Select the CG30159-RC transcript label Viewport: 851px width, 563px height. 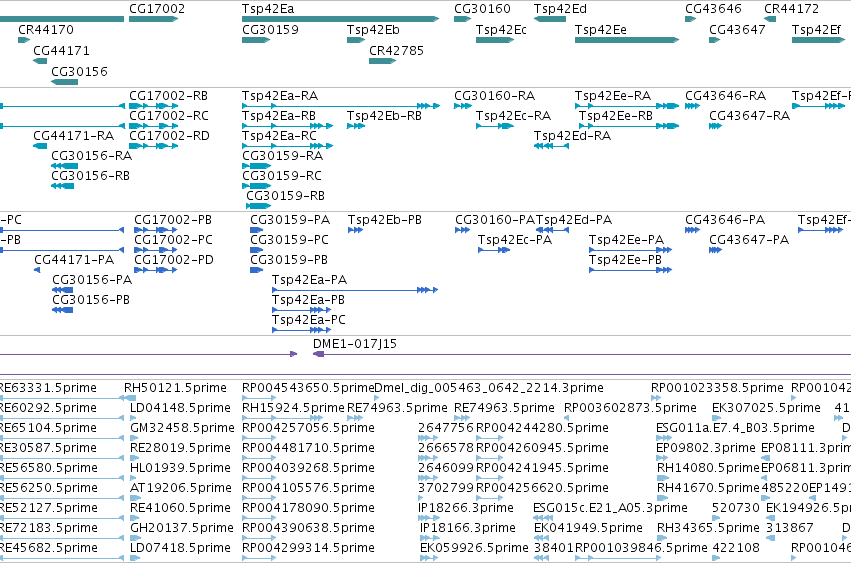282,176
